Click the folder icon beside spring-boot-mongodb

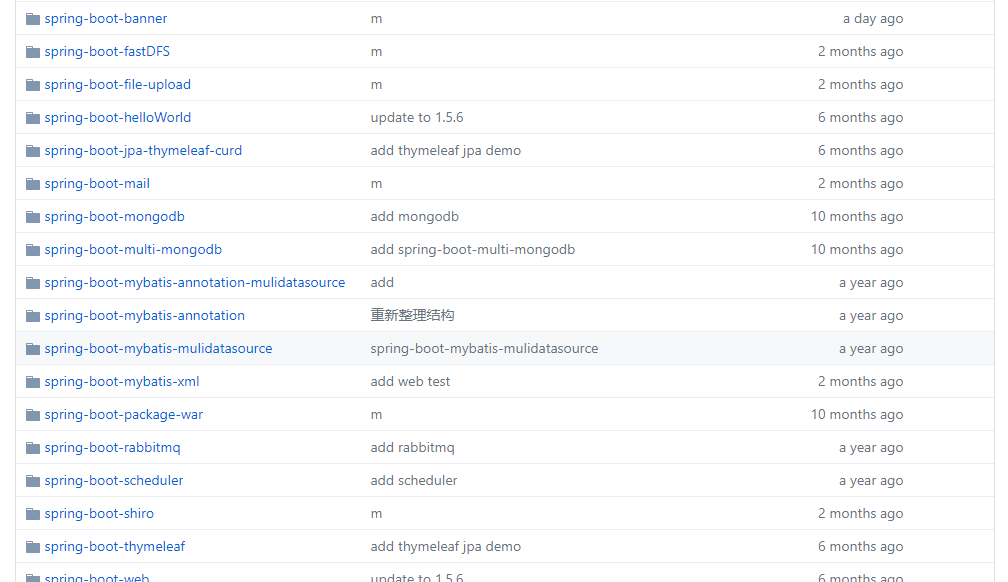pos(33,217)
